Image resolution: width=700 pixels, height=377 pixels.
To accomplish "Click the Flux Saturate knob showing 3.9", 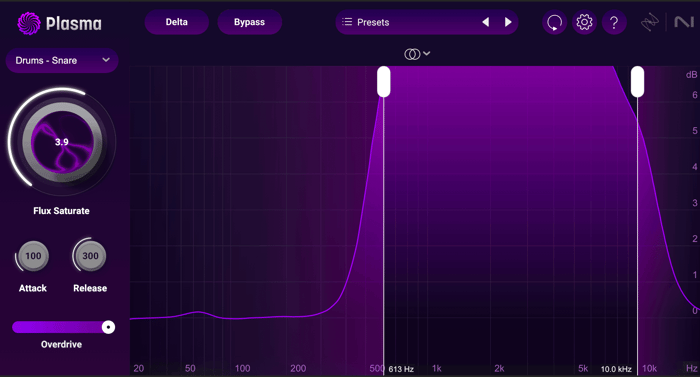I will (x=62, y=142).
